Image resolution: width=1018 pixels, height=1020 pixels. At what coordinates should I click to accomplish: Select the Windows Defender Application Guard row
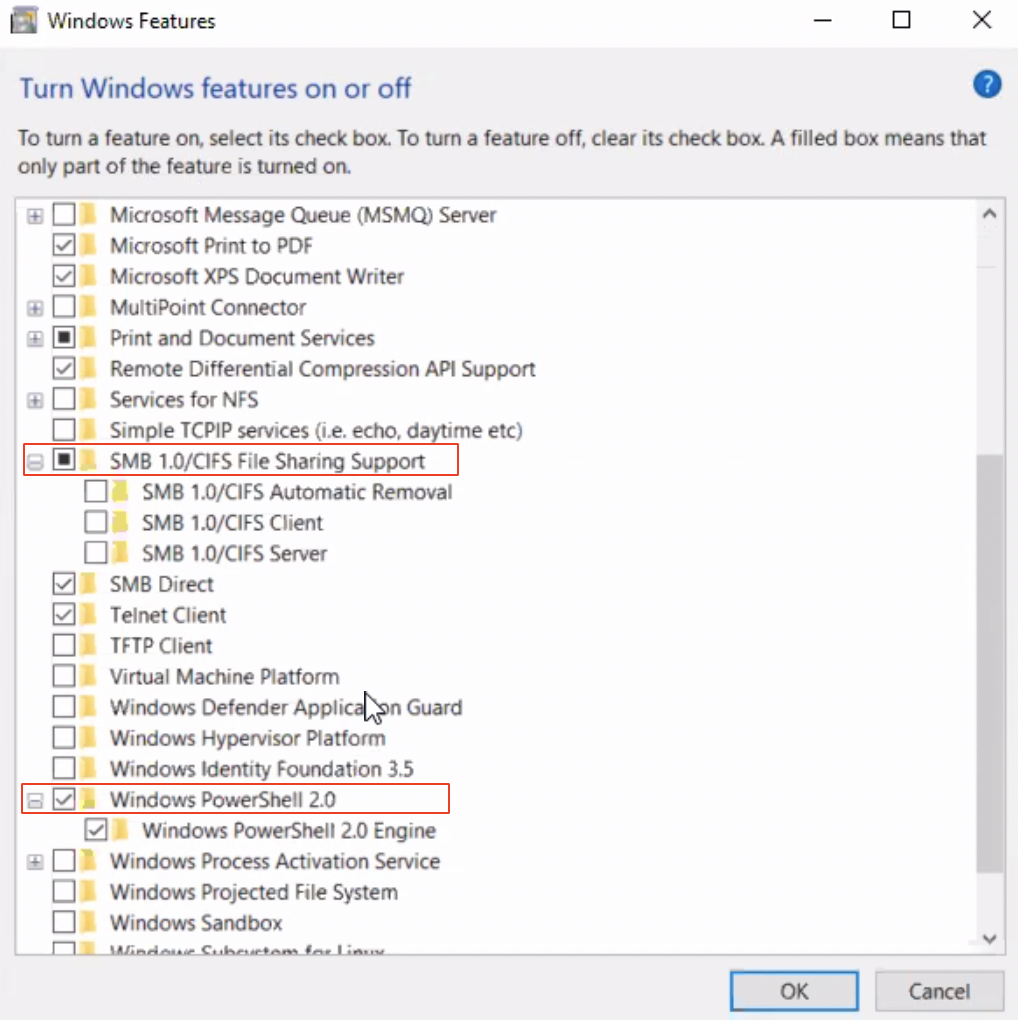tap(286, 706)
